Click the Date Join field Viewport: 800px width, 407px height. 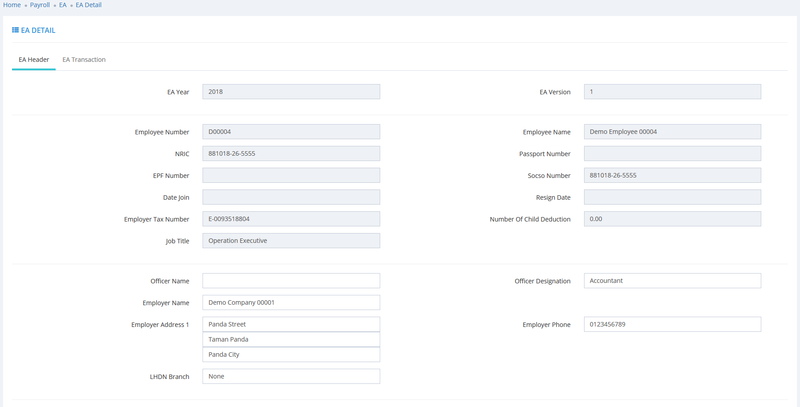[x=291, y=197]
